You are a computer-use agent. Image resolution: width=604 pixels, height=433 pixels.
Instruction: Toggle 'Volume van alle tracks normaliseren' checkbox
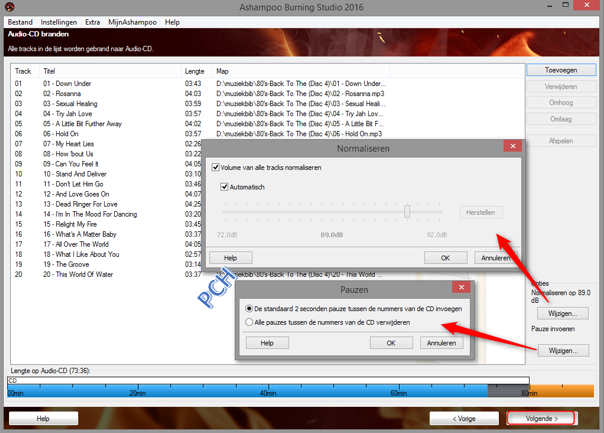pyautogui.click(x=216, y=167)
